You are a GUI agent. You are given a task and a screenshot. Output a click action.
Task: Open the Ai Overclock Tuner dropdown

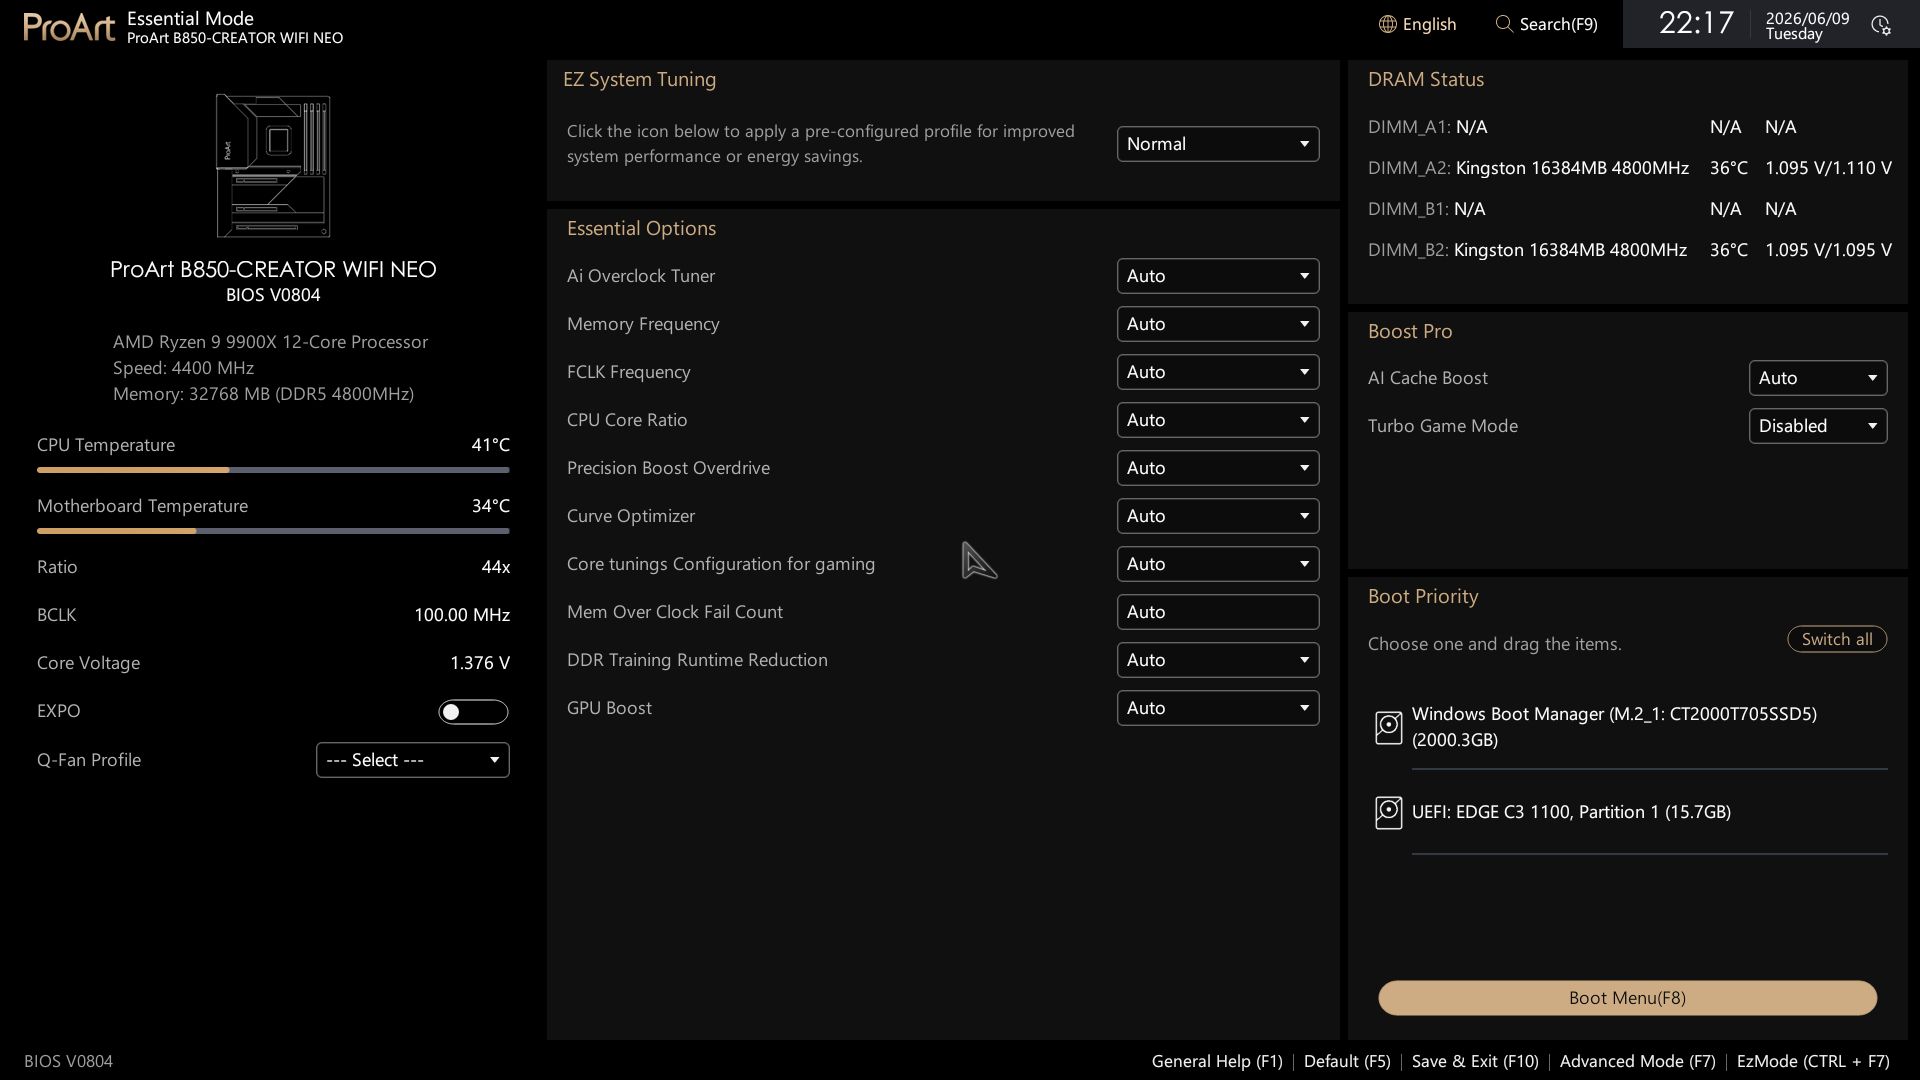pyautogui.click(x=1218, y=276)
